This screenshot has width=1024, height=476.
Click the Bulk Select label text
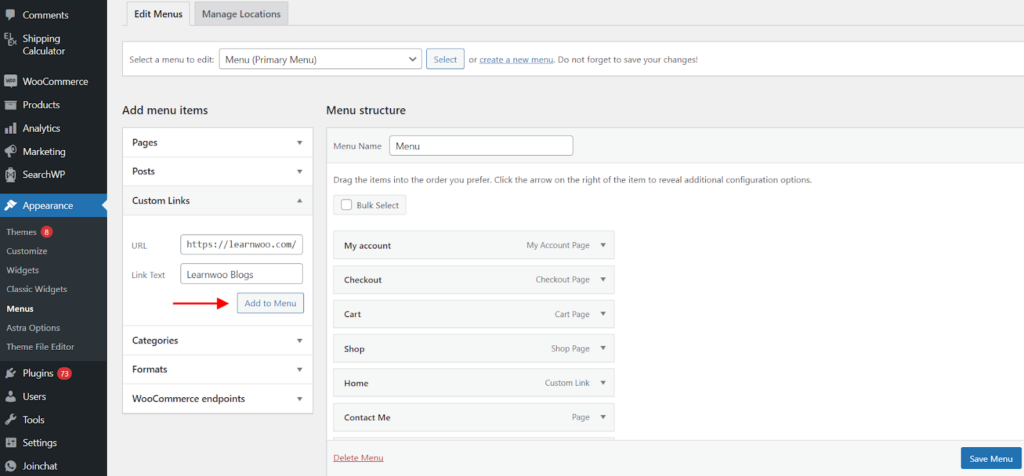point(377,205)
